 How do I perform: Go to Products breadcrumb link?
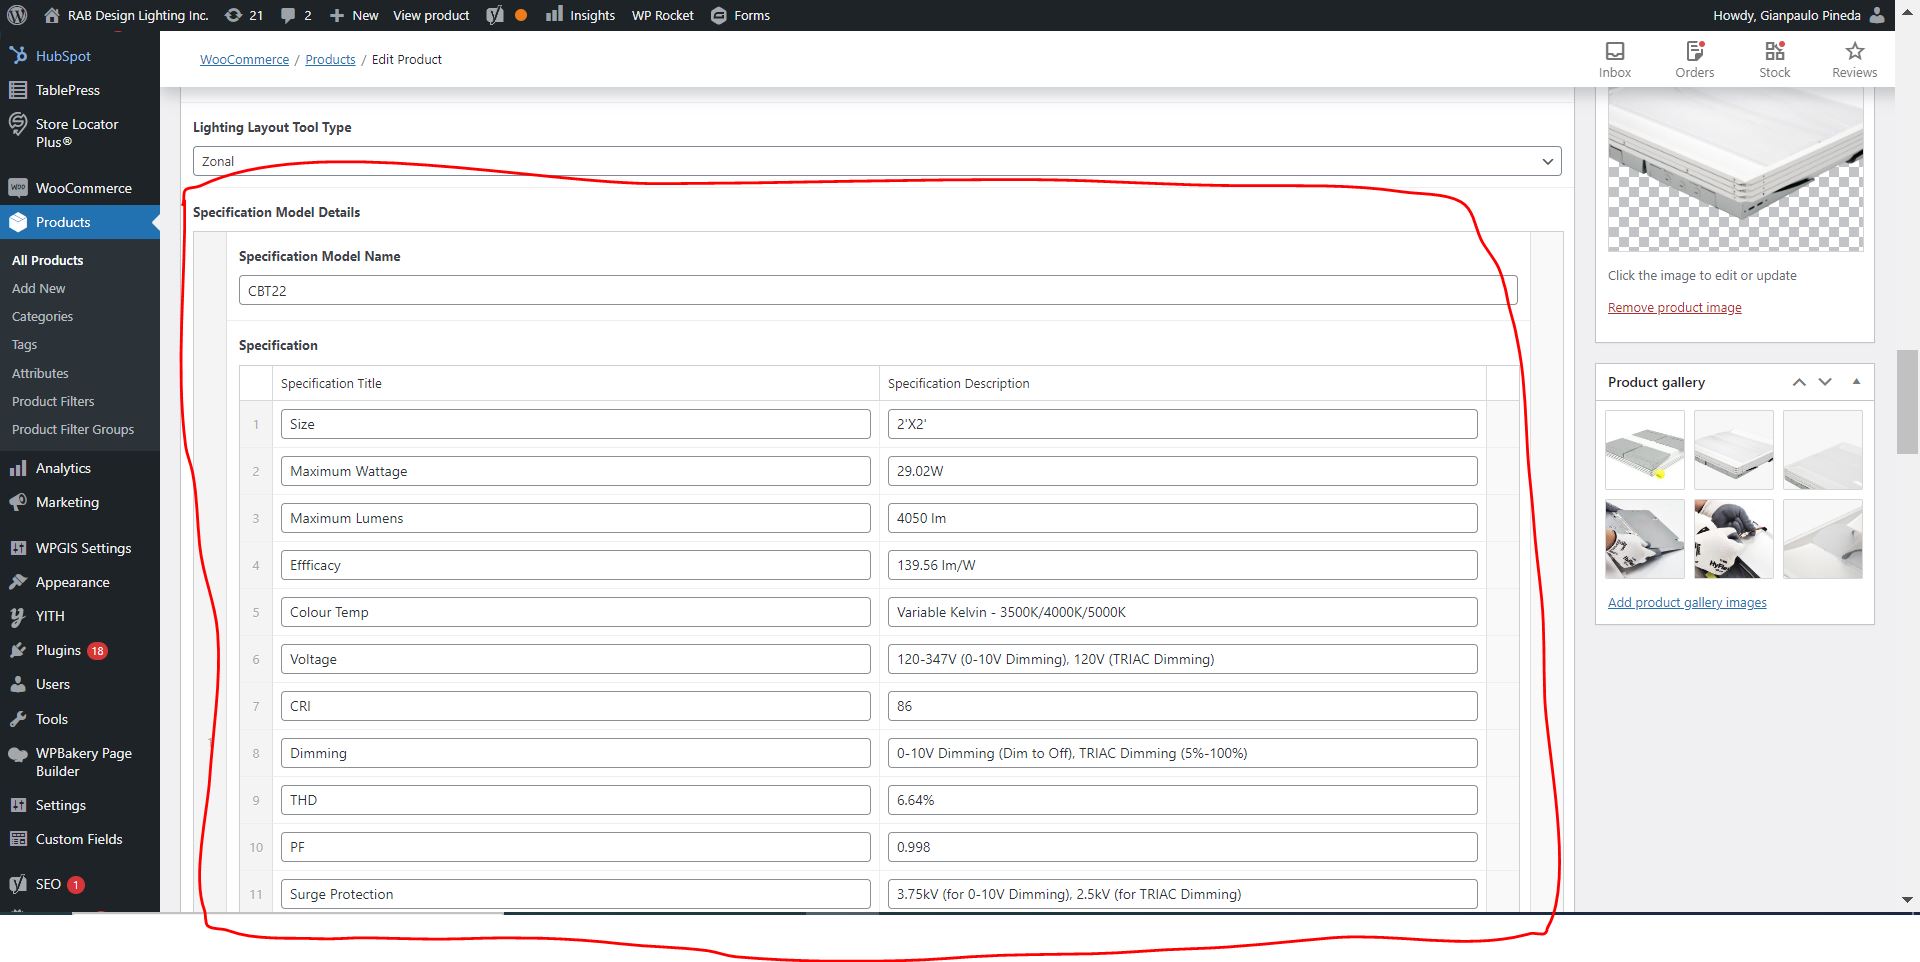click(x=330, y=59)
